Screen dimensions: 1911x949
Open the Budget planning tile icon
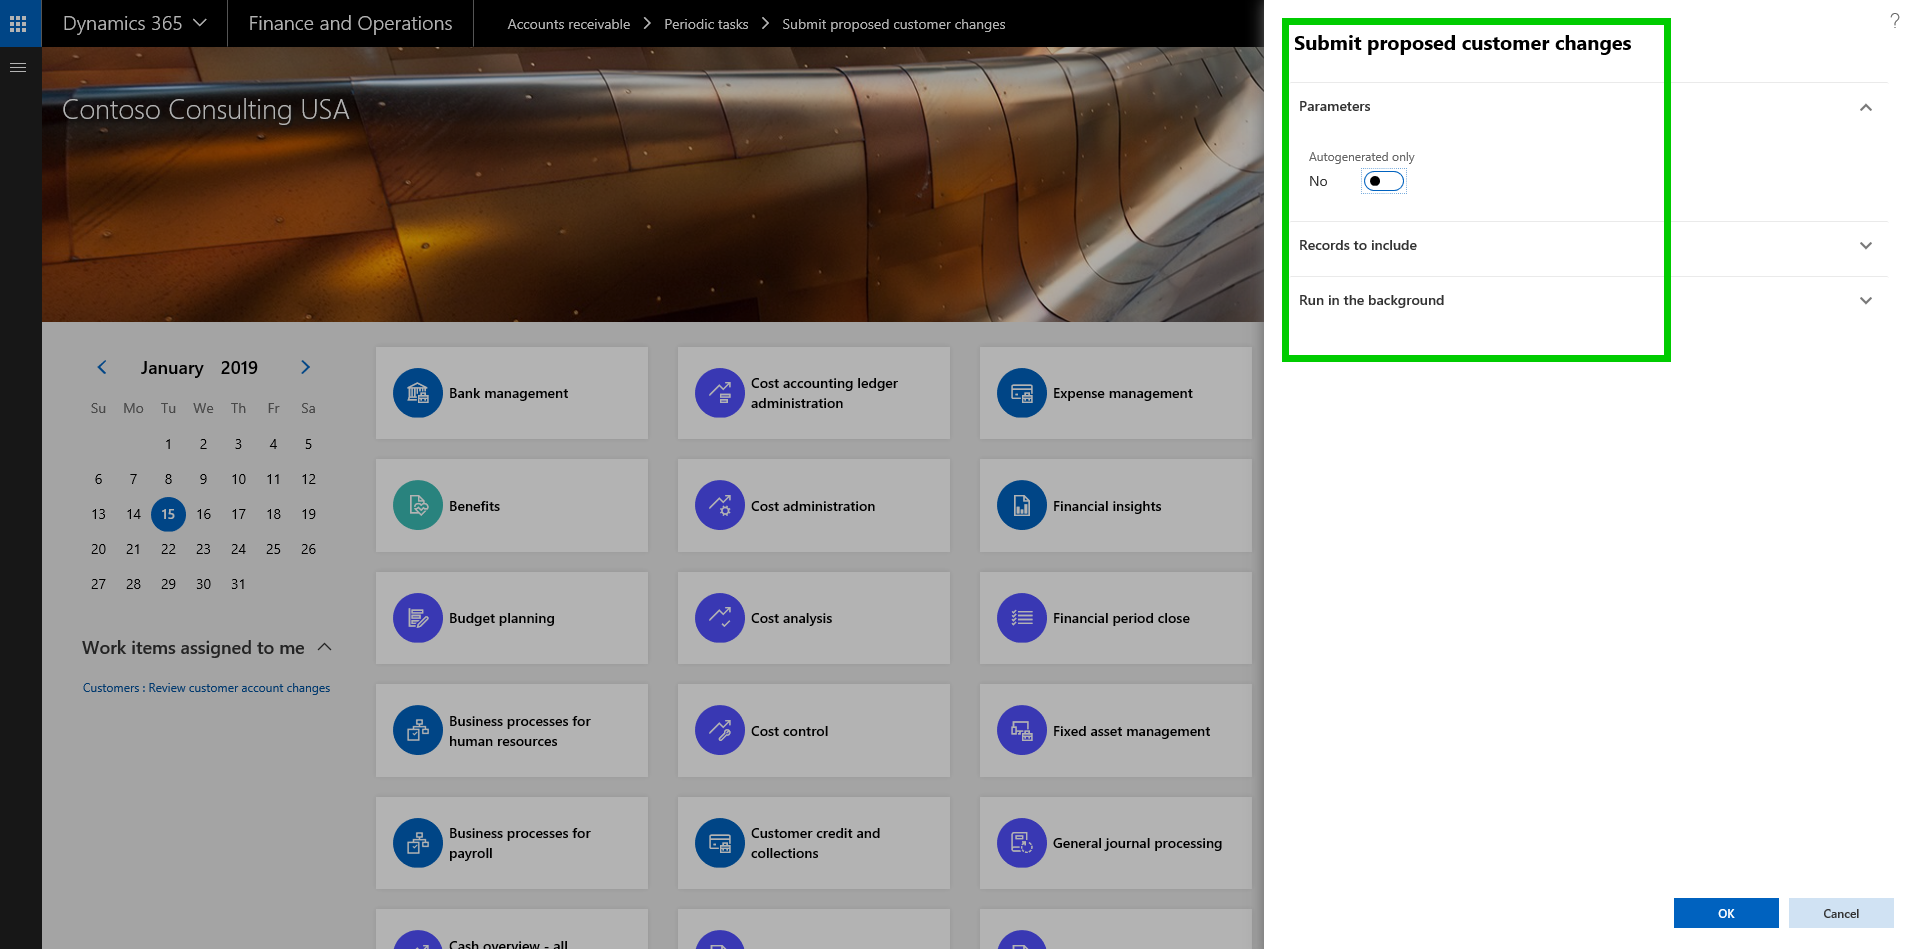[x=418, y=618]
